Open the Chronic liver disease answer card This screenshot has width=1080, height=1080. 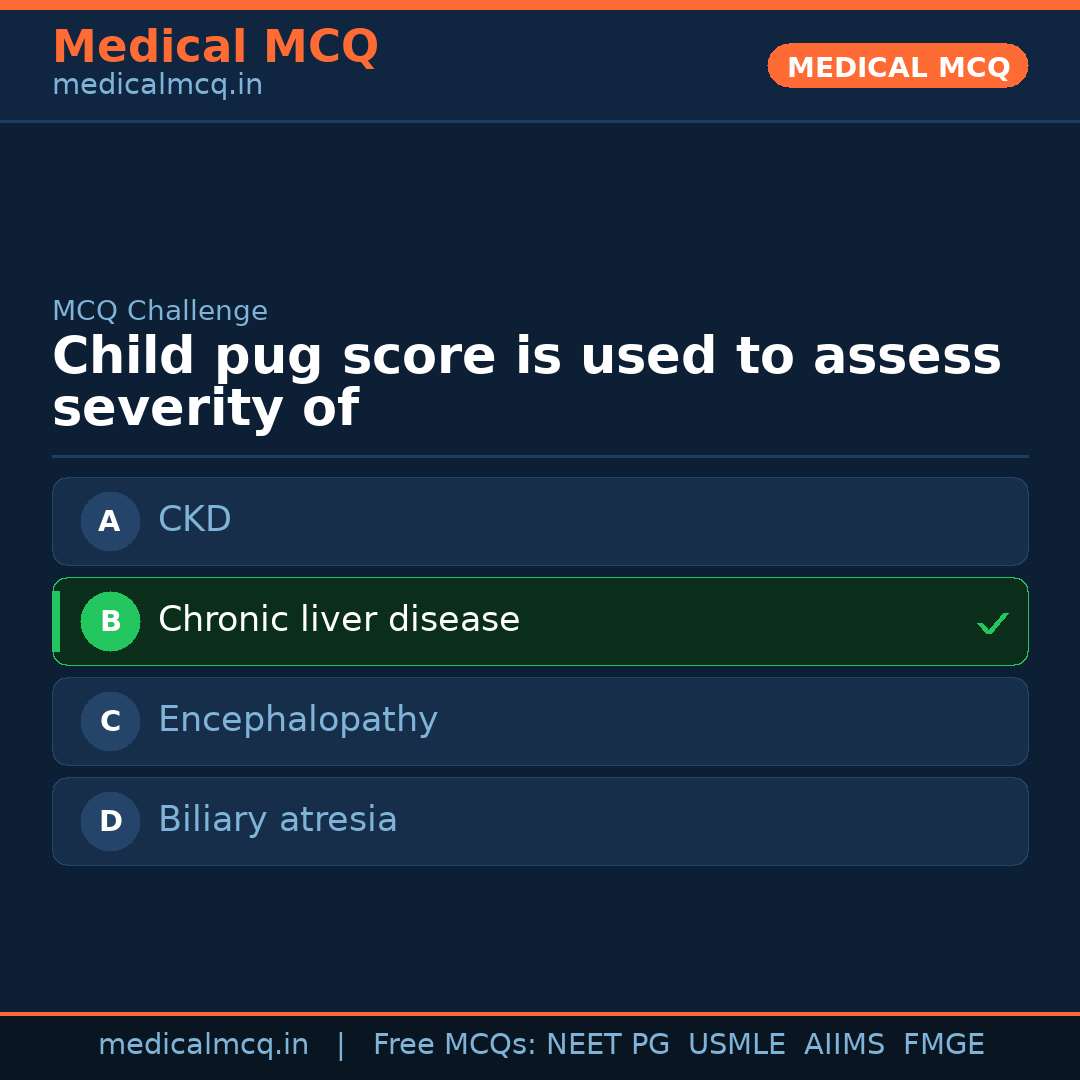point(540,621)
